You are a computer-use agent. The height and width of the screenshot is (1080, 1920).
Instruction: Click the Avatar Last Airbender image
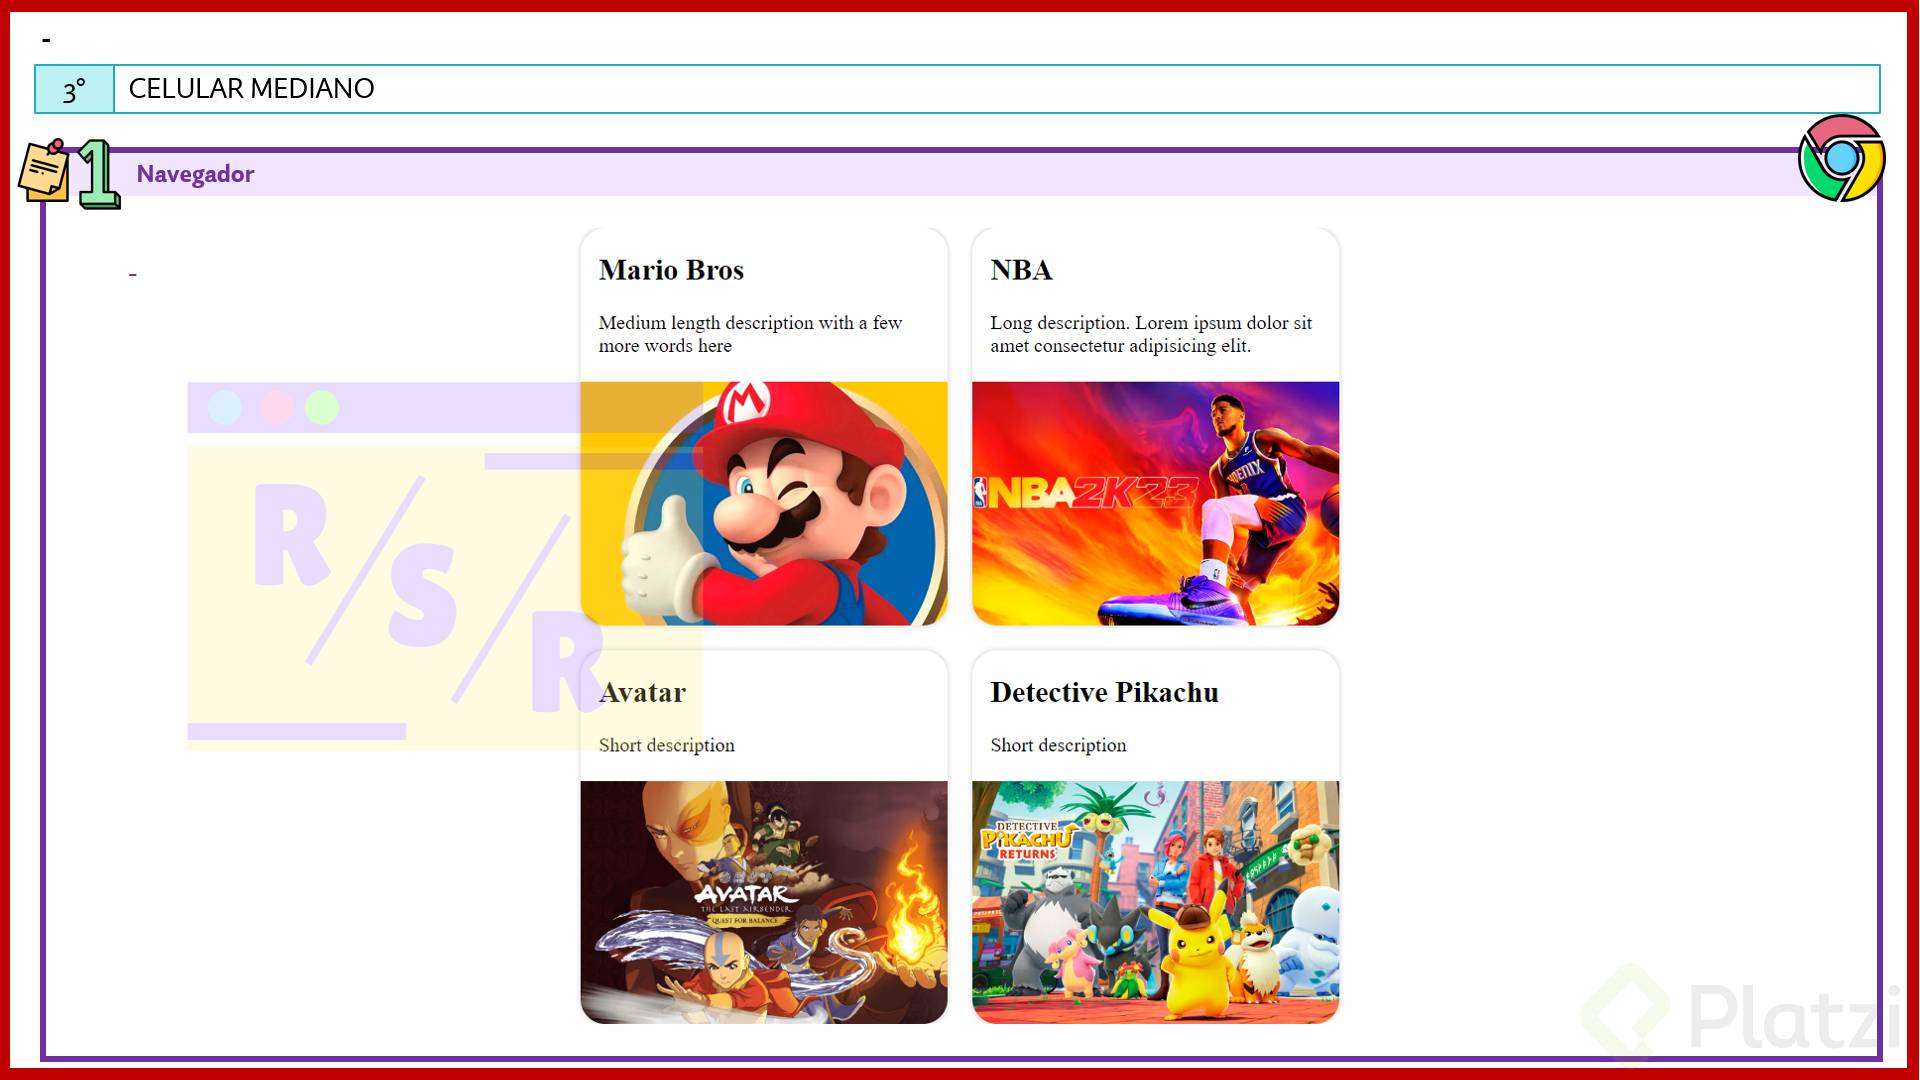(x=764, y=902)
